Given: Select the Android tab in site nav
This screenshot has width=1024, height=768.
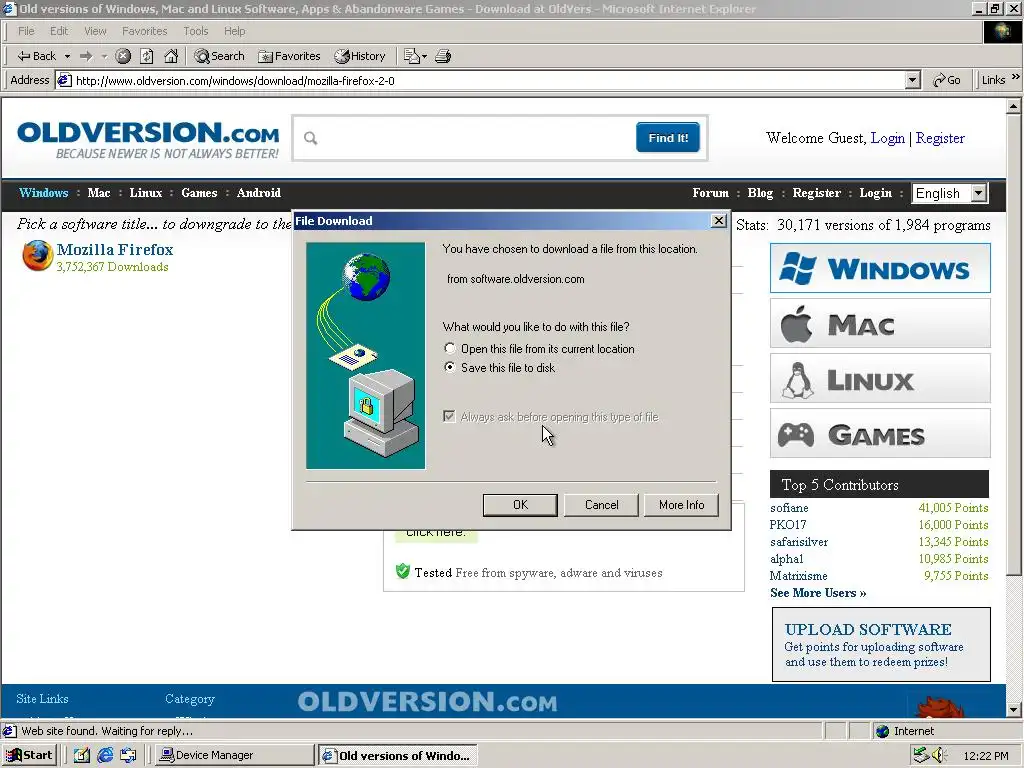Looking at the screenshot, I should [x=259, y=193].
